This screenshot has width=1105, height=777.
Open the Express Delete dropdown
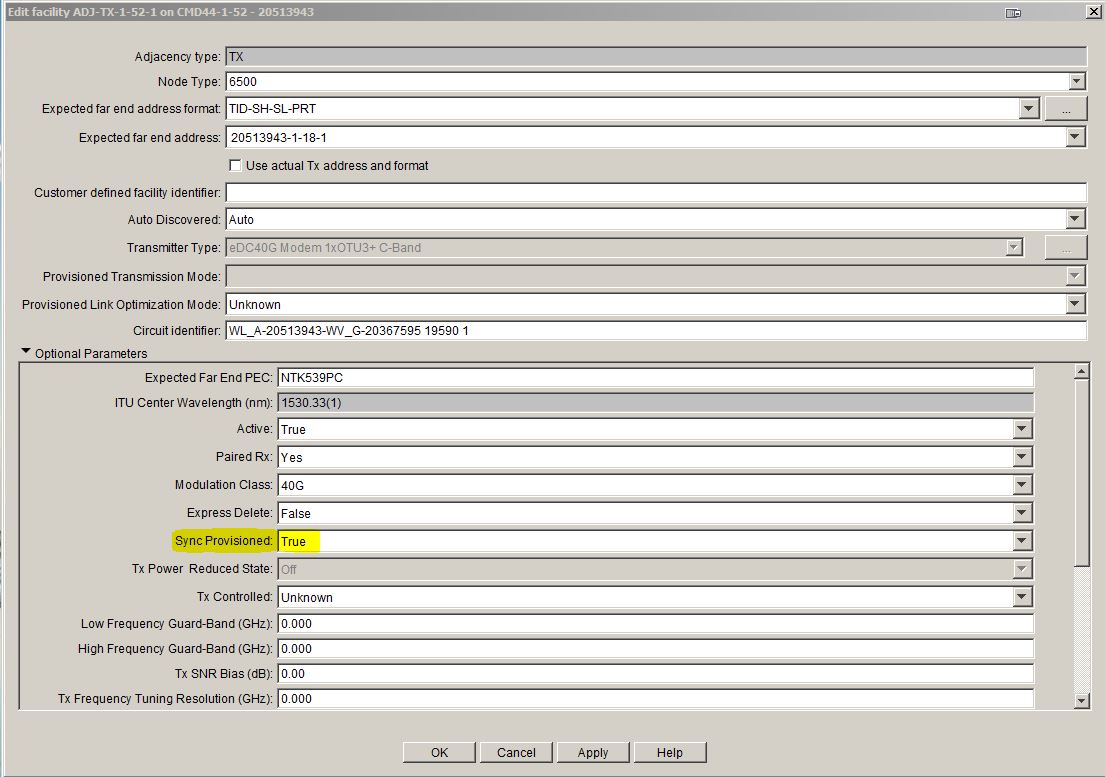[x=1022, y=513]
